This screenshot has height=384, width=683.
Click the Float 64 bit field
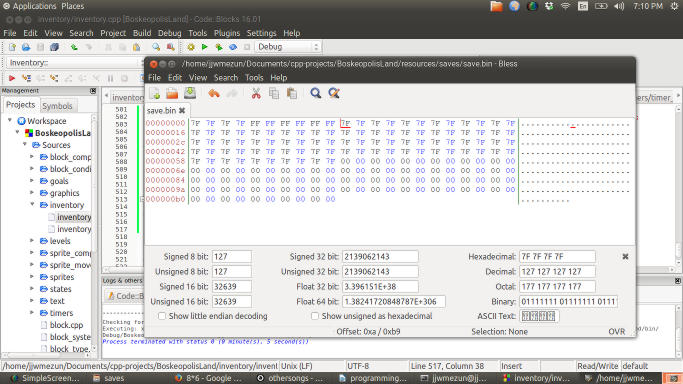[394, 301]
